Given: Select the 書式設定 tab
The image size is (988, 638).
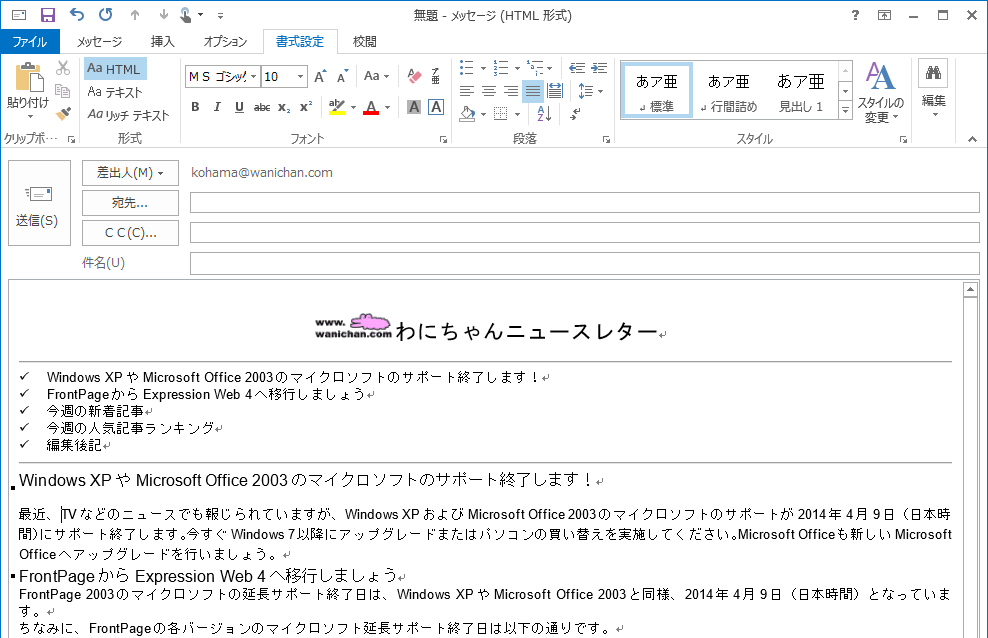Looking at the screenshot, I should click(300, 42).
